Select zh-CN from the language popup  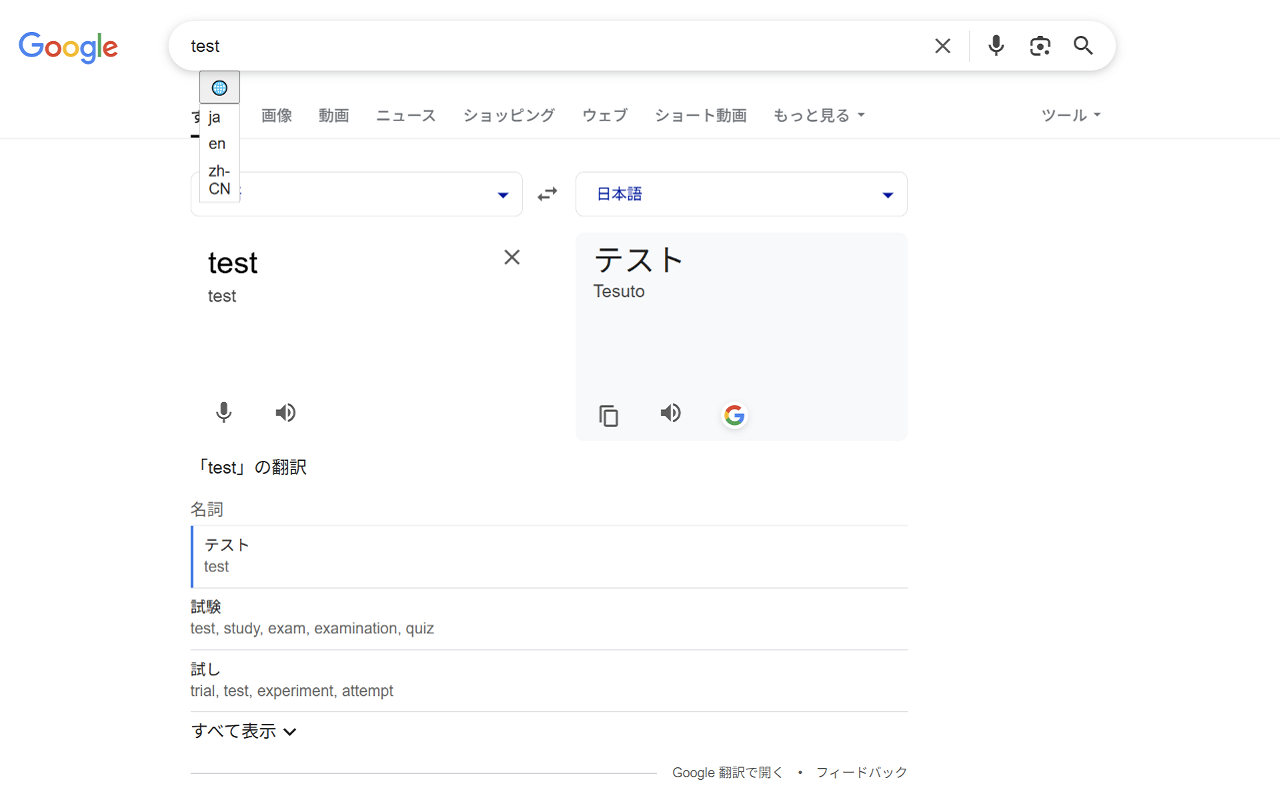[x=219, y=180]
